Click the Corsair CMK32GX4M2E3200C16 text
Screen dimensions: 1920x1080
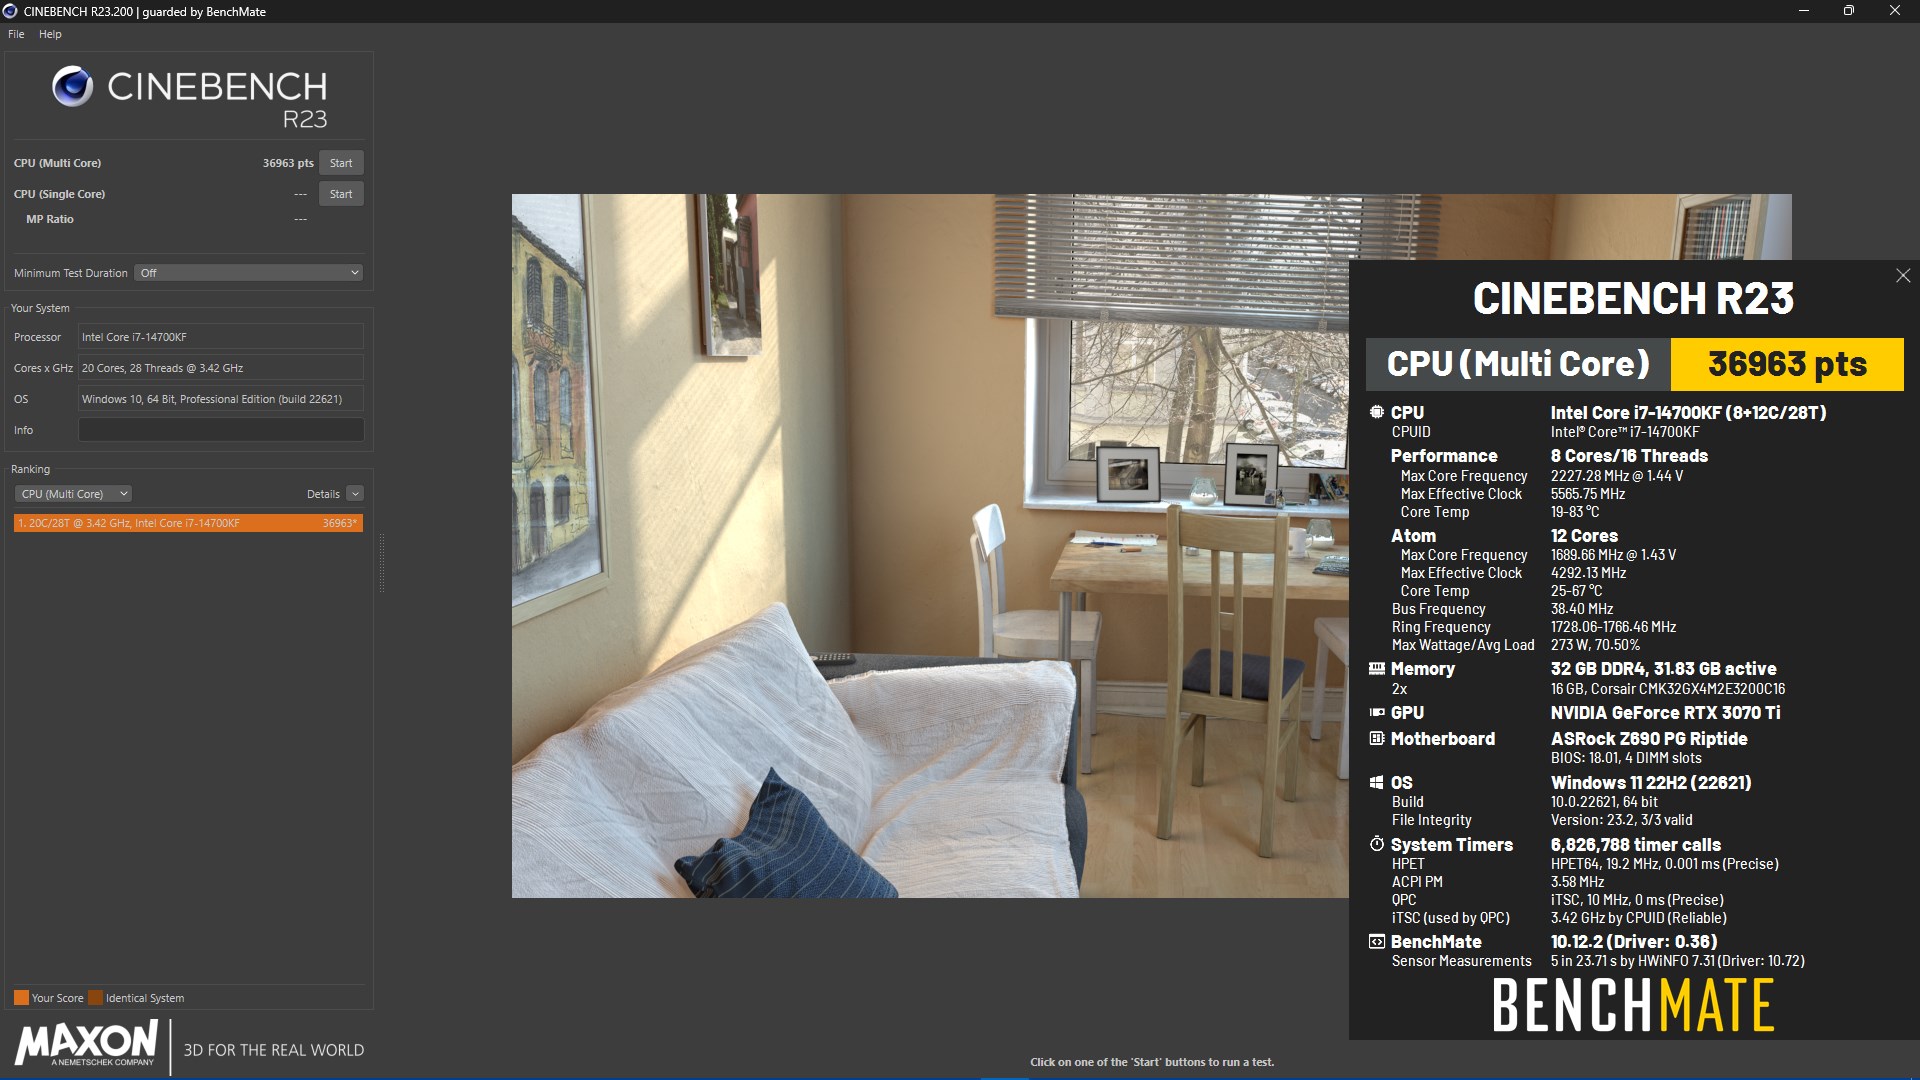(1668, 689)
